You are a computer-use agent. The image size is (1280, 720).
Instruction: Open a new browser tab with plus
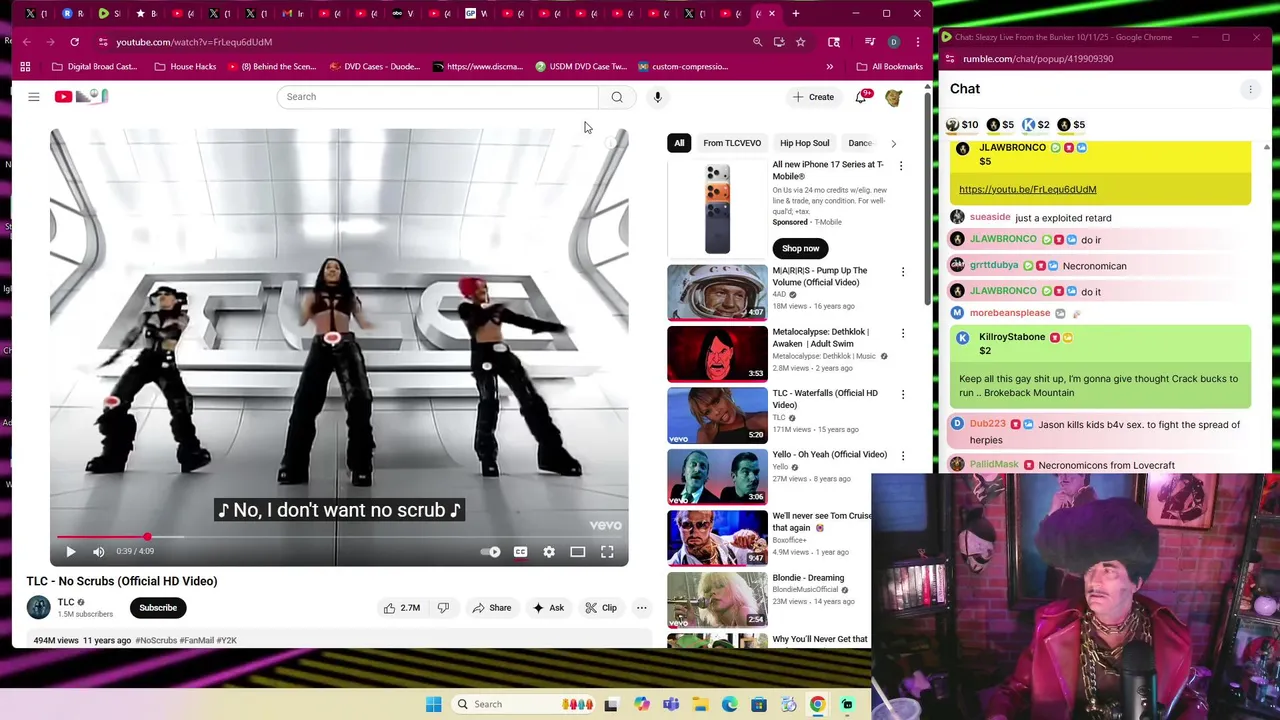coord(796,14)
